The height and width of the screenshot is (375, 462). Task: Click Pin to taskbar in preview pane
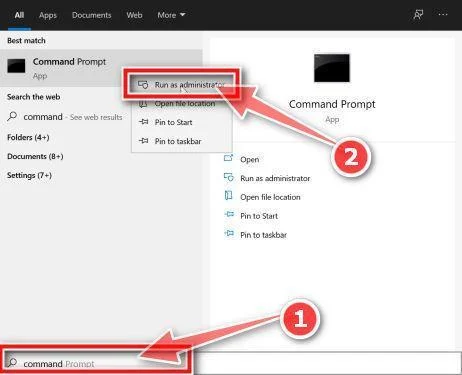(x=263, y=235)
